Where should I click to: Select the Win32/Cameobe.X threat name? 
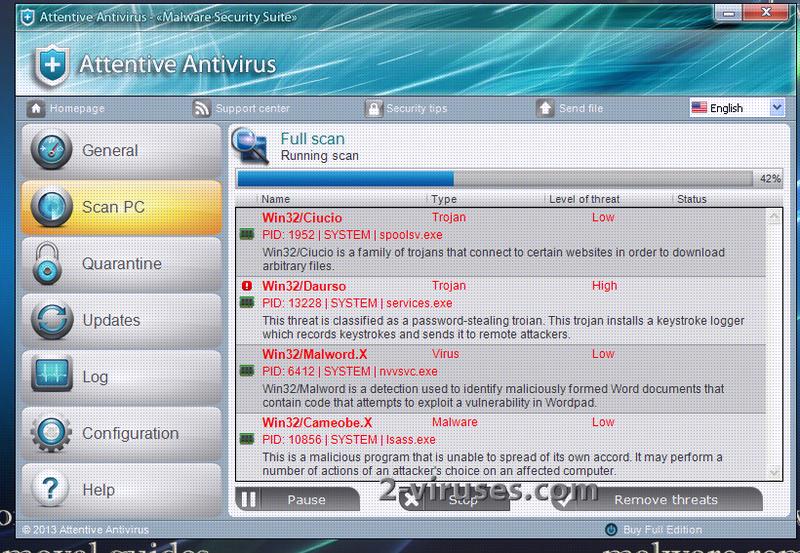tap(317, 422)
